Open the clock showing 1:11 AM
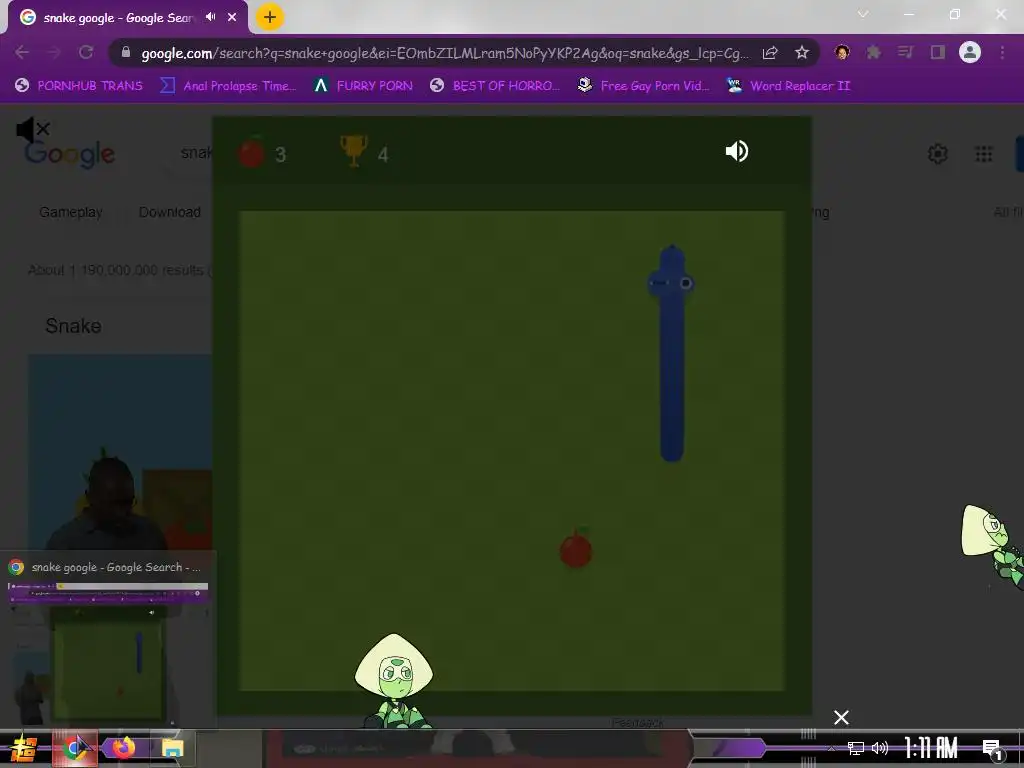 tap(931, 748)
